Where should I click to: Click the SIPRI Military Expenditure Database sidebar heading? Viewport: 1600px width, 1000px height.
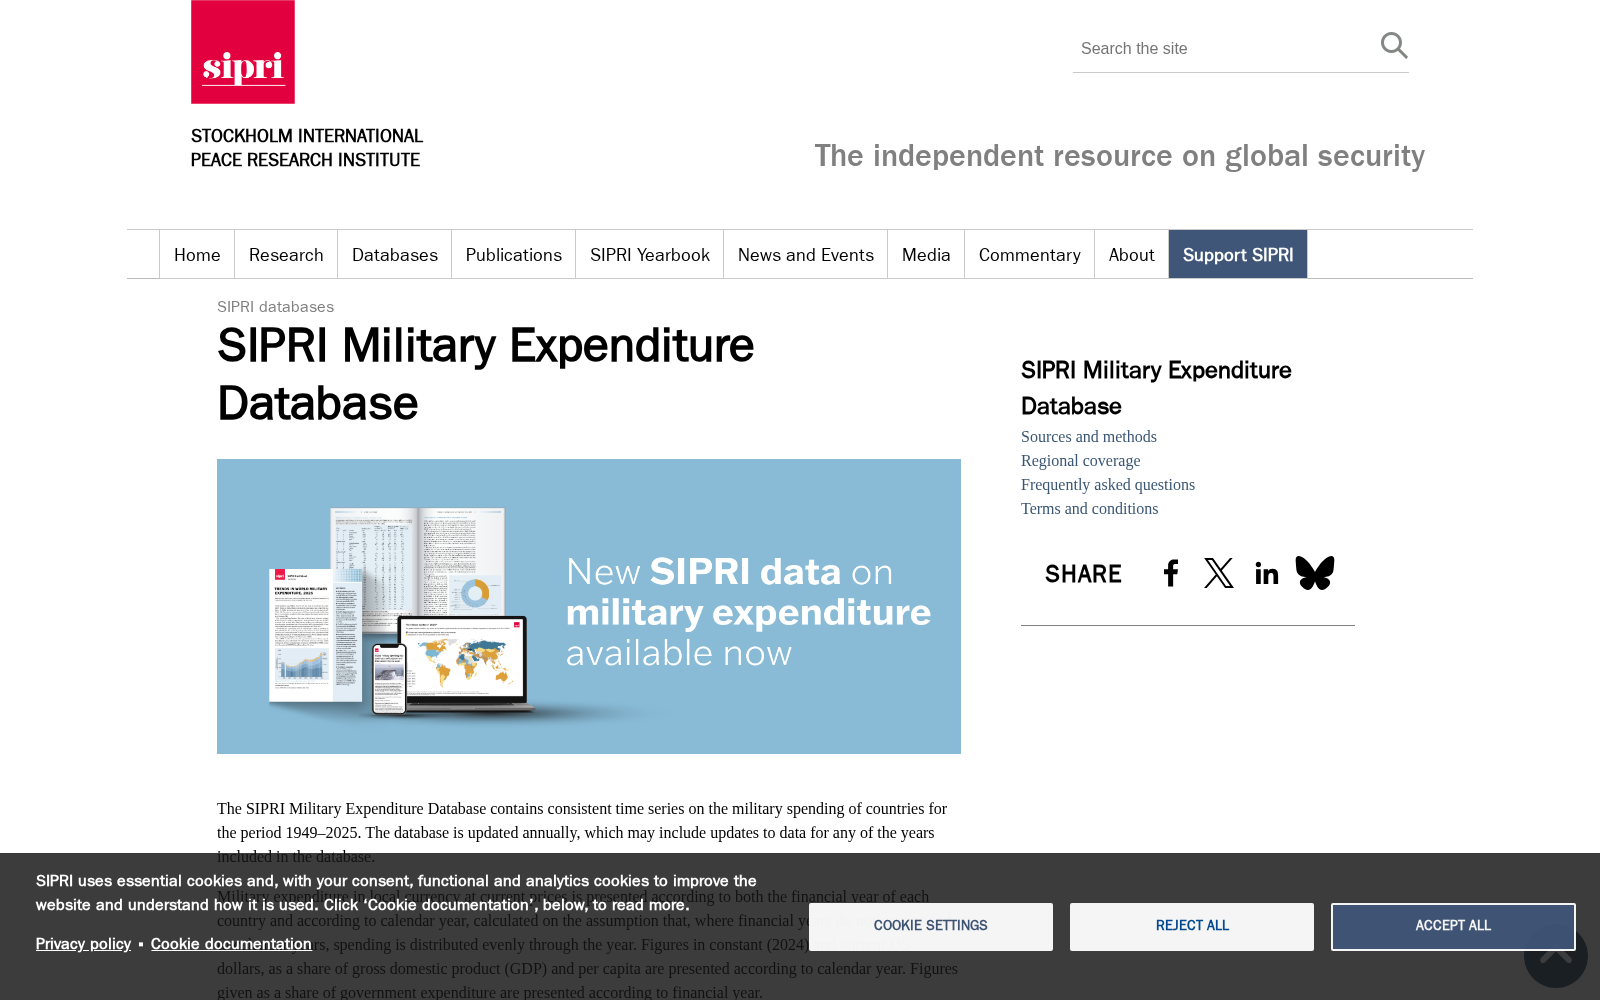coord(1156,388)
